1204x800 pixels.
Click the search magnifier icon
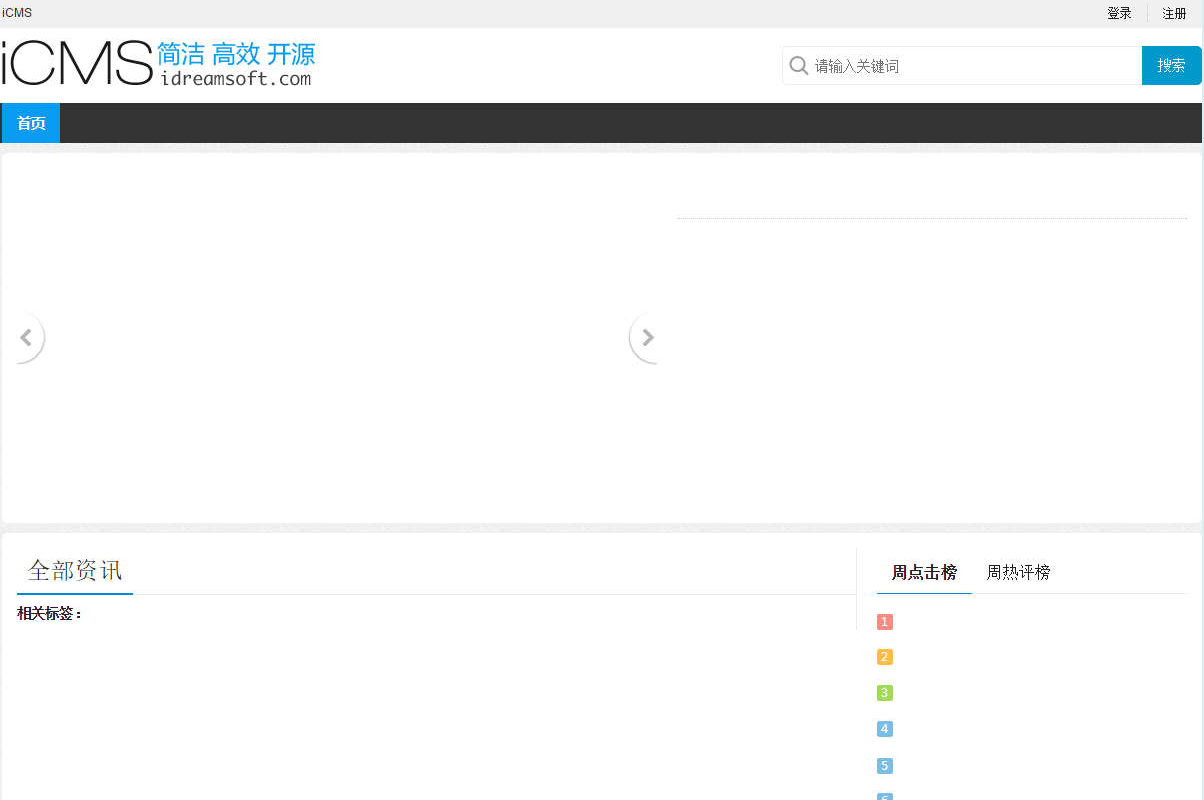(799, 65)
